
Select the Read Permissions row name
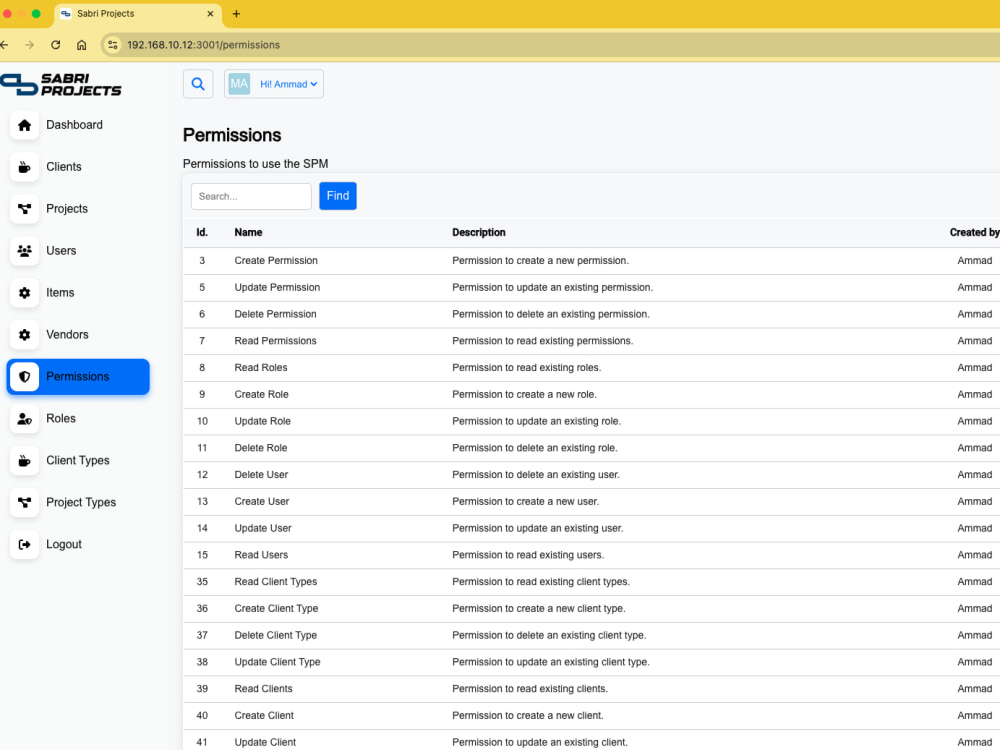[276, 341]
